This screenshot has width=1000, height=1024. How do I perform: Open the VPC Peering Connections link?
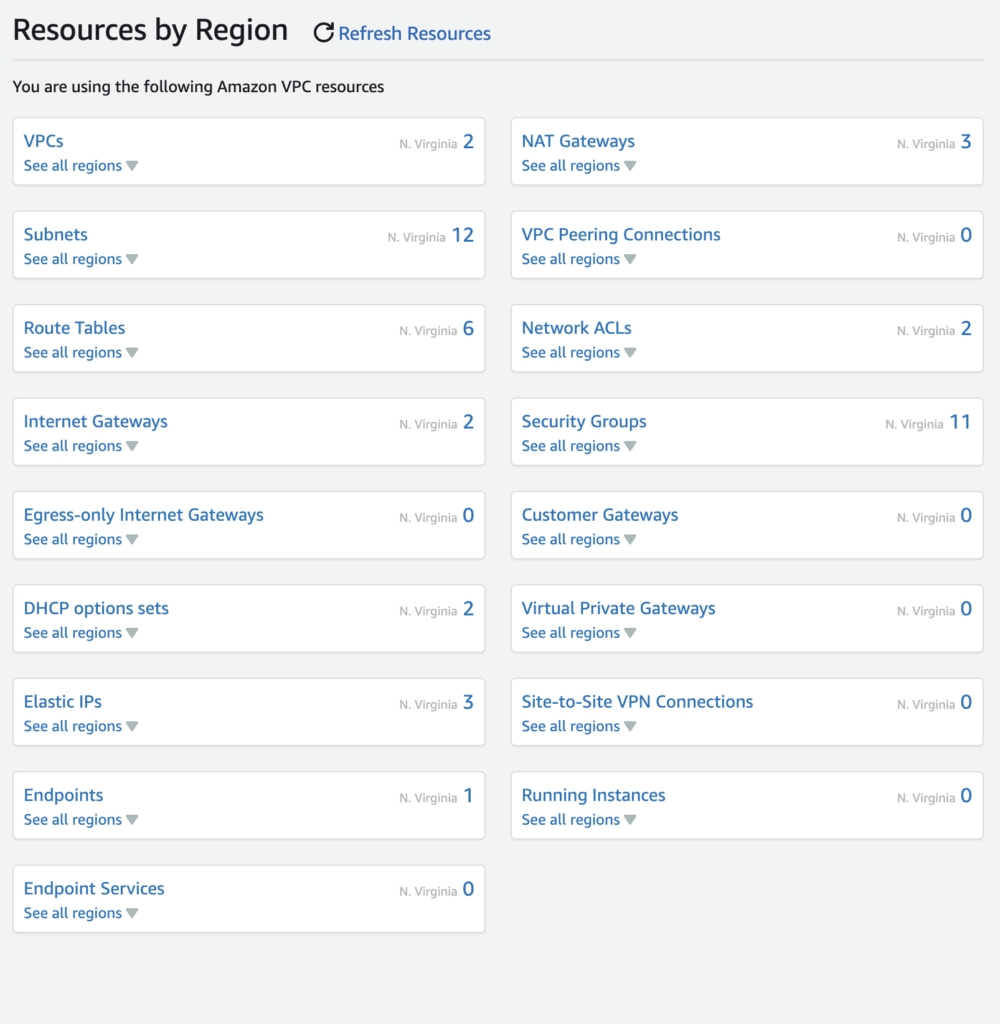[x=620, y=234]
